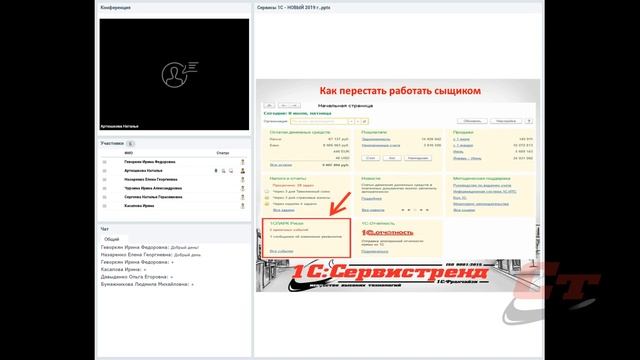Click the slide heading Как перестать работать сыщиком
Screen dimensions: 640x360
click(400, 91)
